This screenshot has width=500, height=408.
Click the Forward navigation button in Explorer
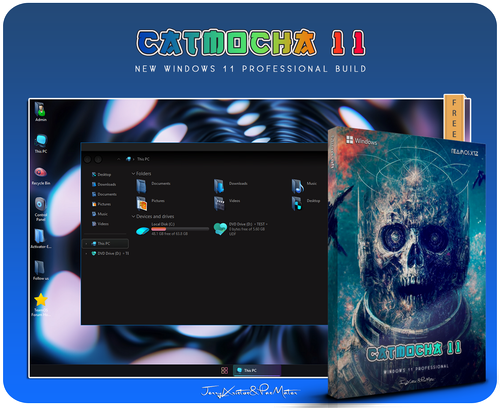click(x=98, y=159)
